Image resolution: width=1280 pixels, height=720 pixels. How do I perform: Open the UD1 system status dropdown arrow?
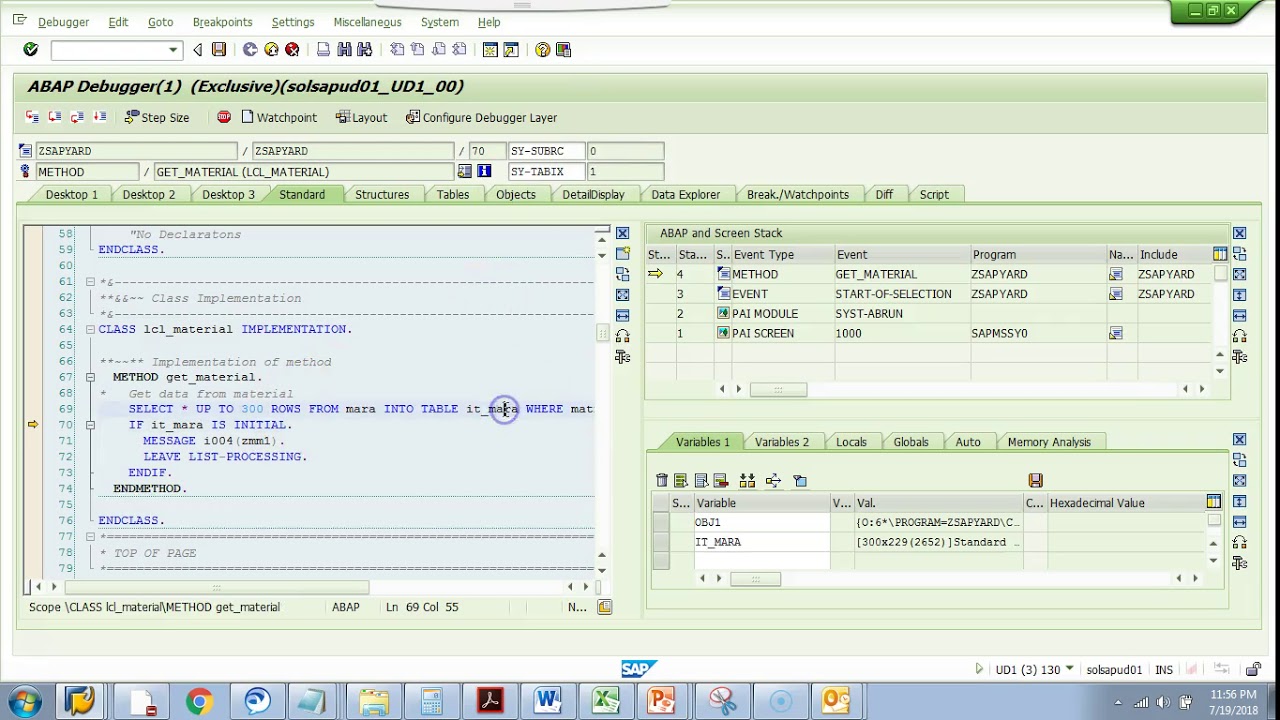1069,669
